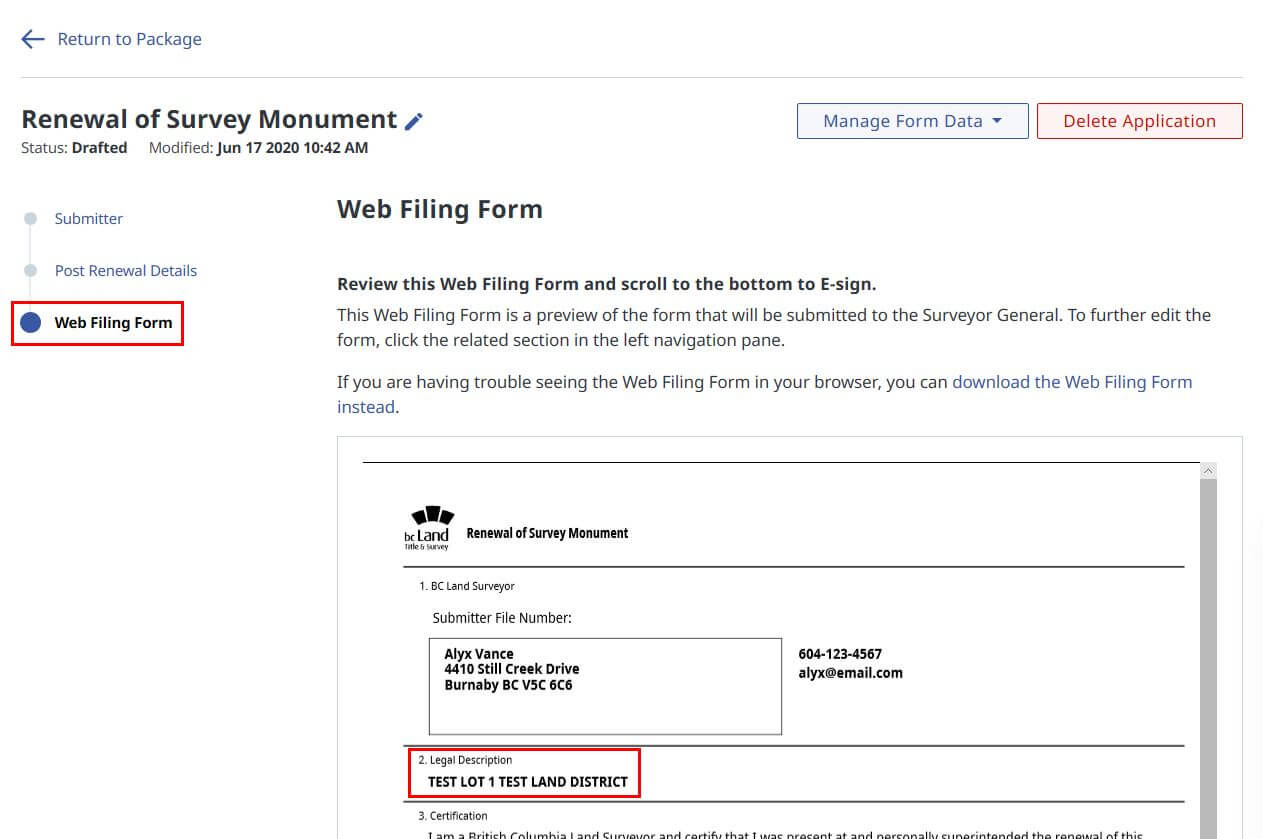
Task: Click the TEST LOT 1 legal description text
Action: (x=528, y=782)
